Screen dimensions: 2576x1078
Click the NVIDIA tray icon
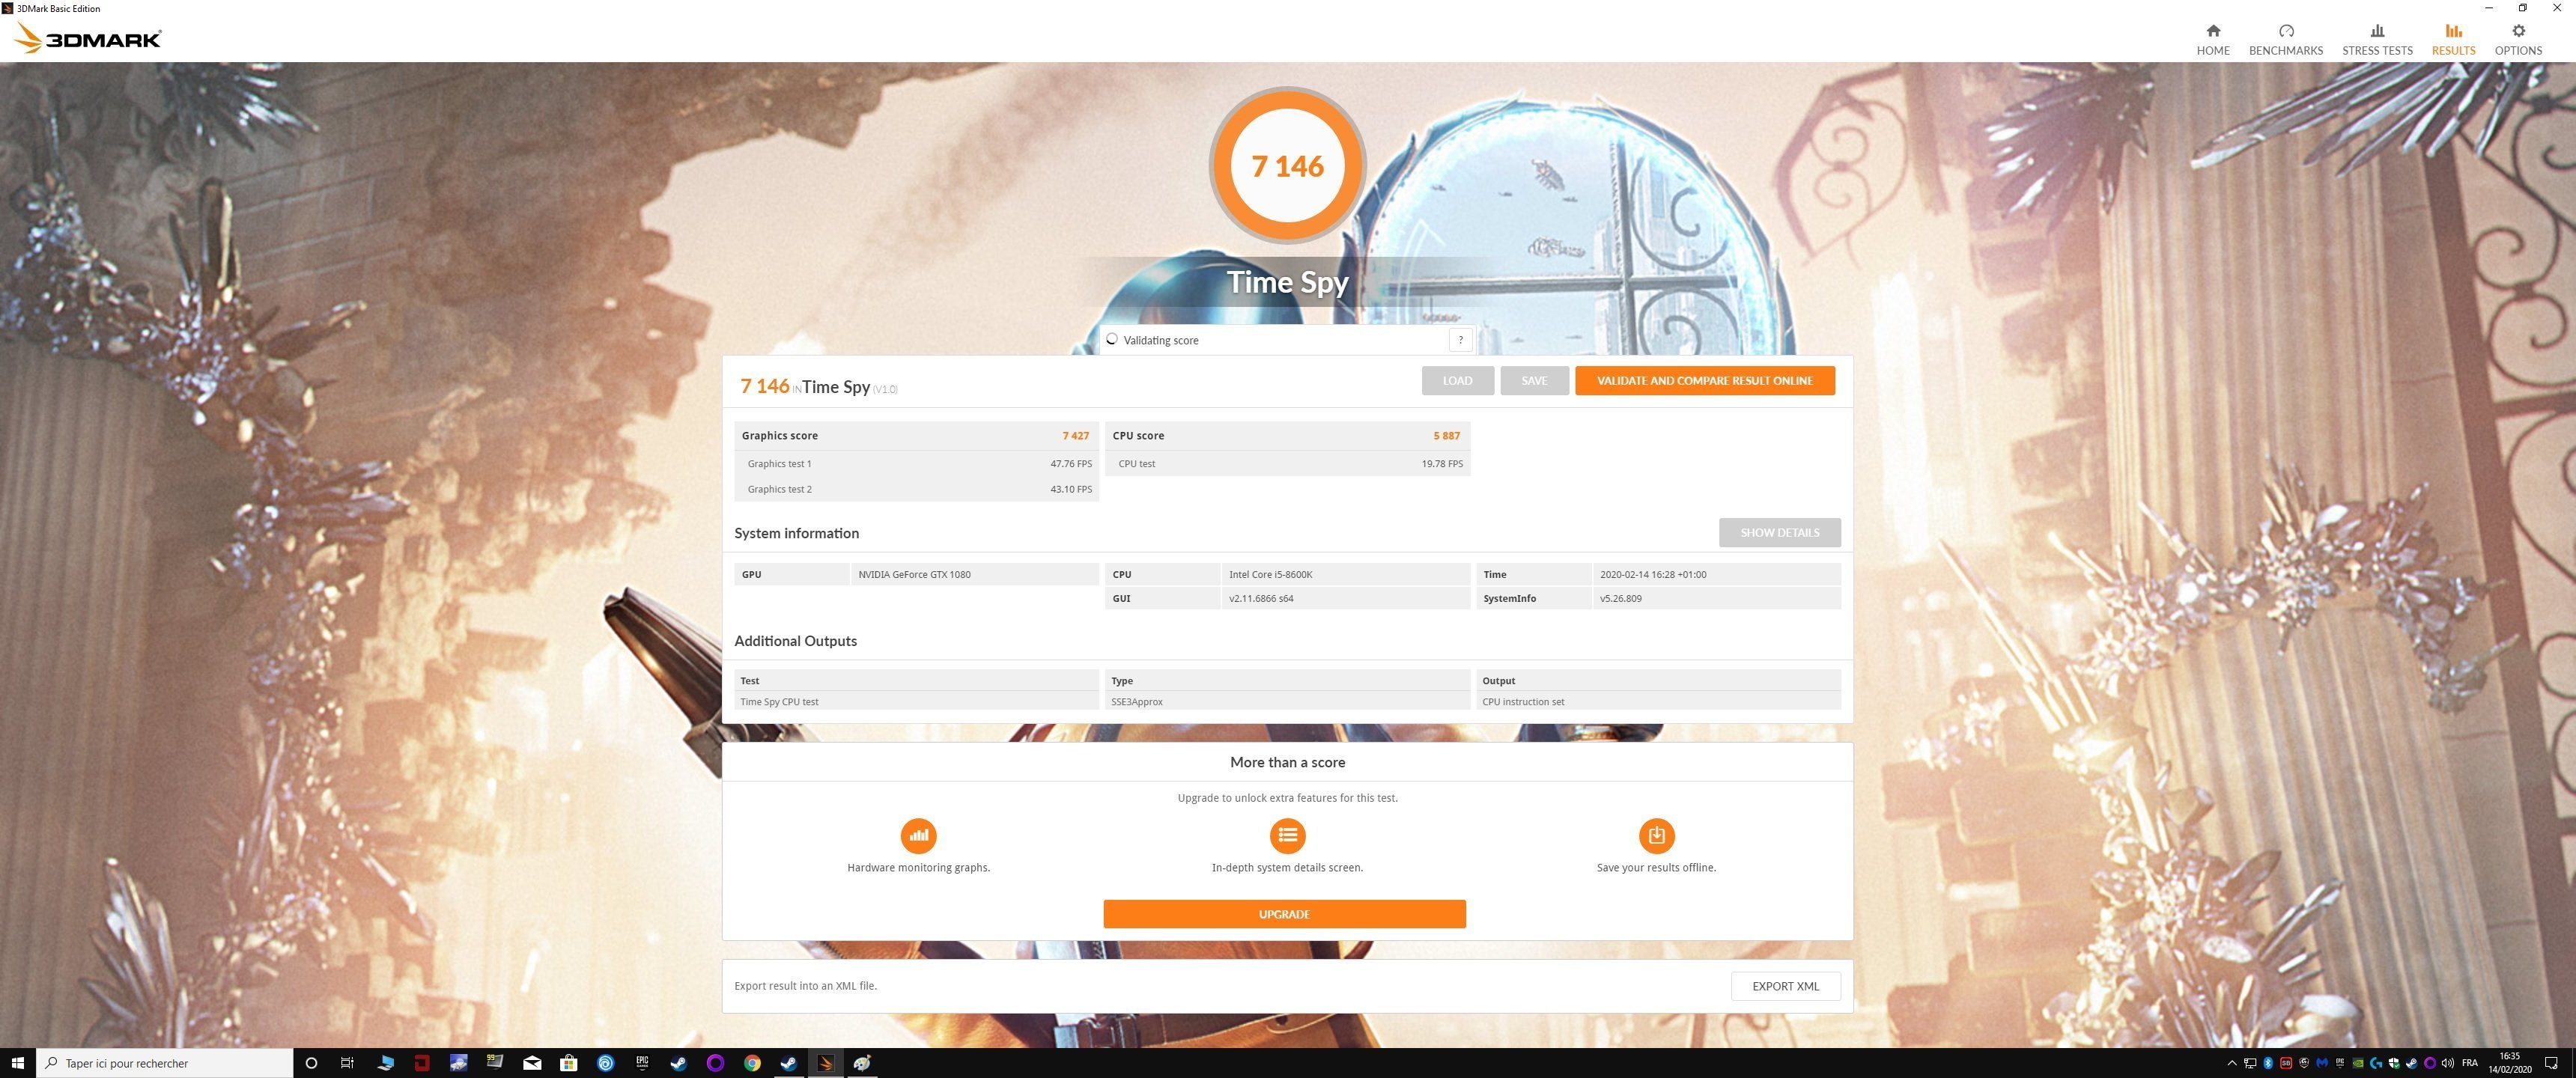(2358, 1063)
